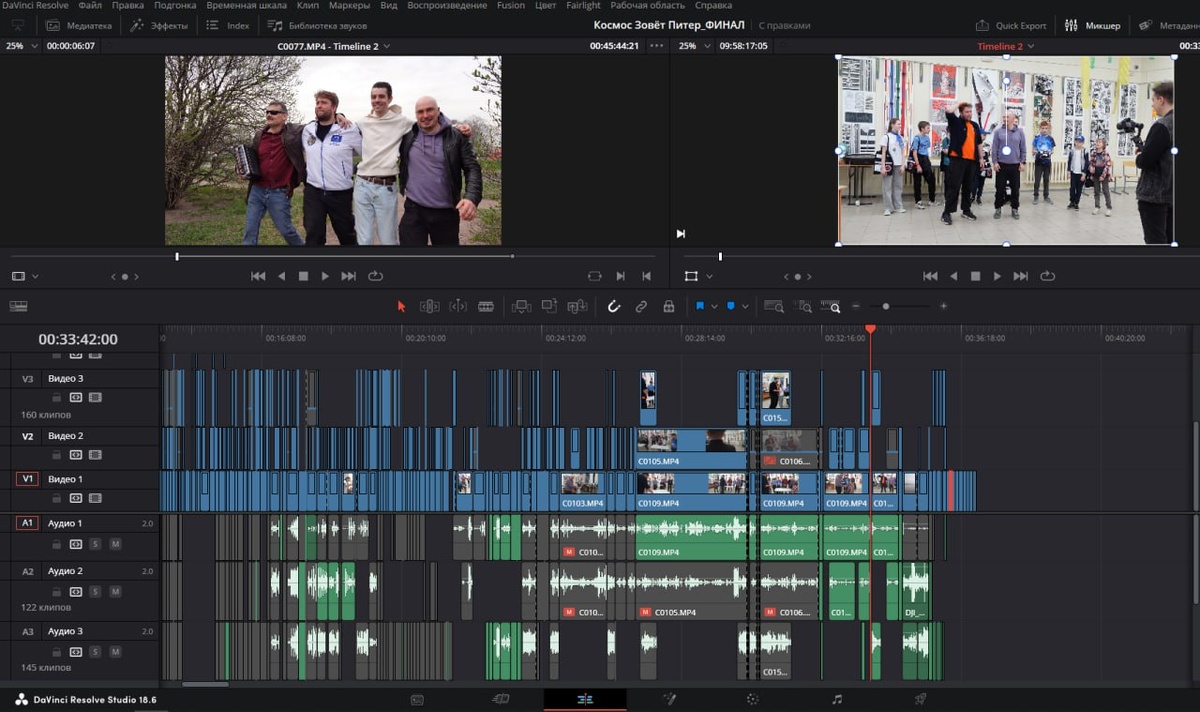The height and width of the screenshot is (712, 1200).
Task: Click the Quick Export button
Action: (x=1012, y=25)
